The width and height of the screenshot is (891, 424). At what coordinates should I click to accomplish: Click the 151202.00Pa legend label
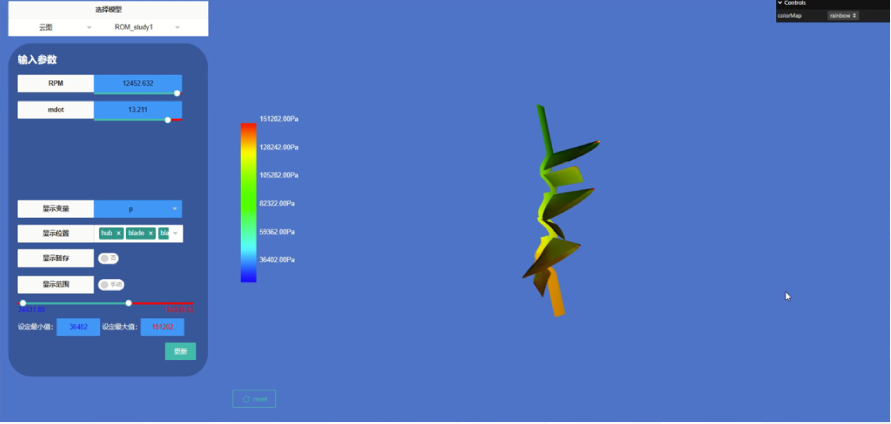[x=279, y=119]
